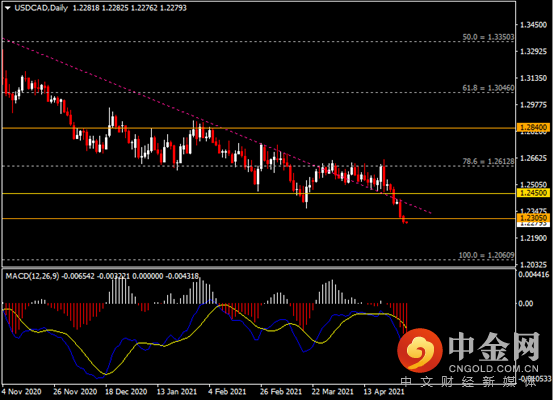Click the 100.0 = 1.20609 Fibonacci label
This screenshot has height=400, width=554.
(487, 255)
